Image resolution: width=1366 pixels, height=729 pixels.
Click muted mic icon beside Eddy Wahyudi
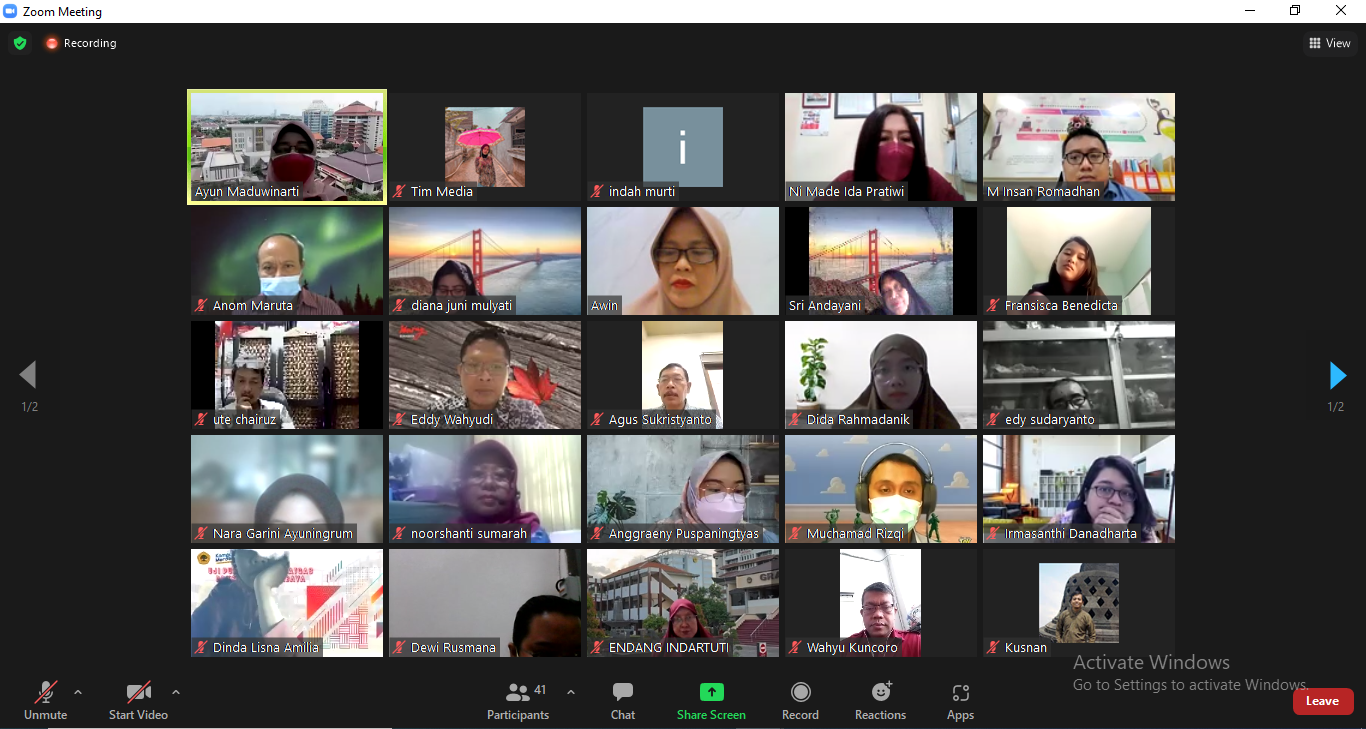click(x=400, y=419)
